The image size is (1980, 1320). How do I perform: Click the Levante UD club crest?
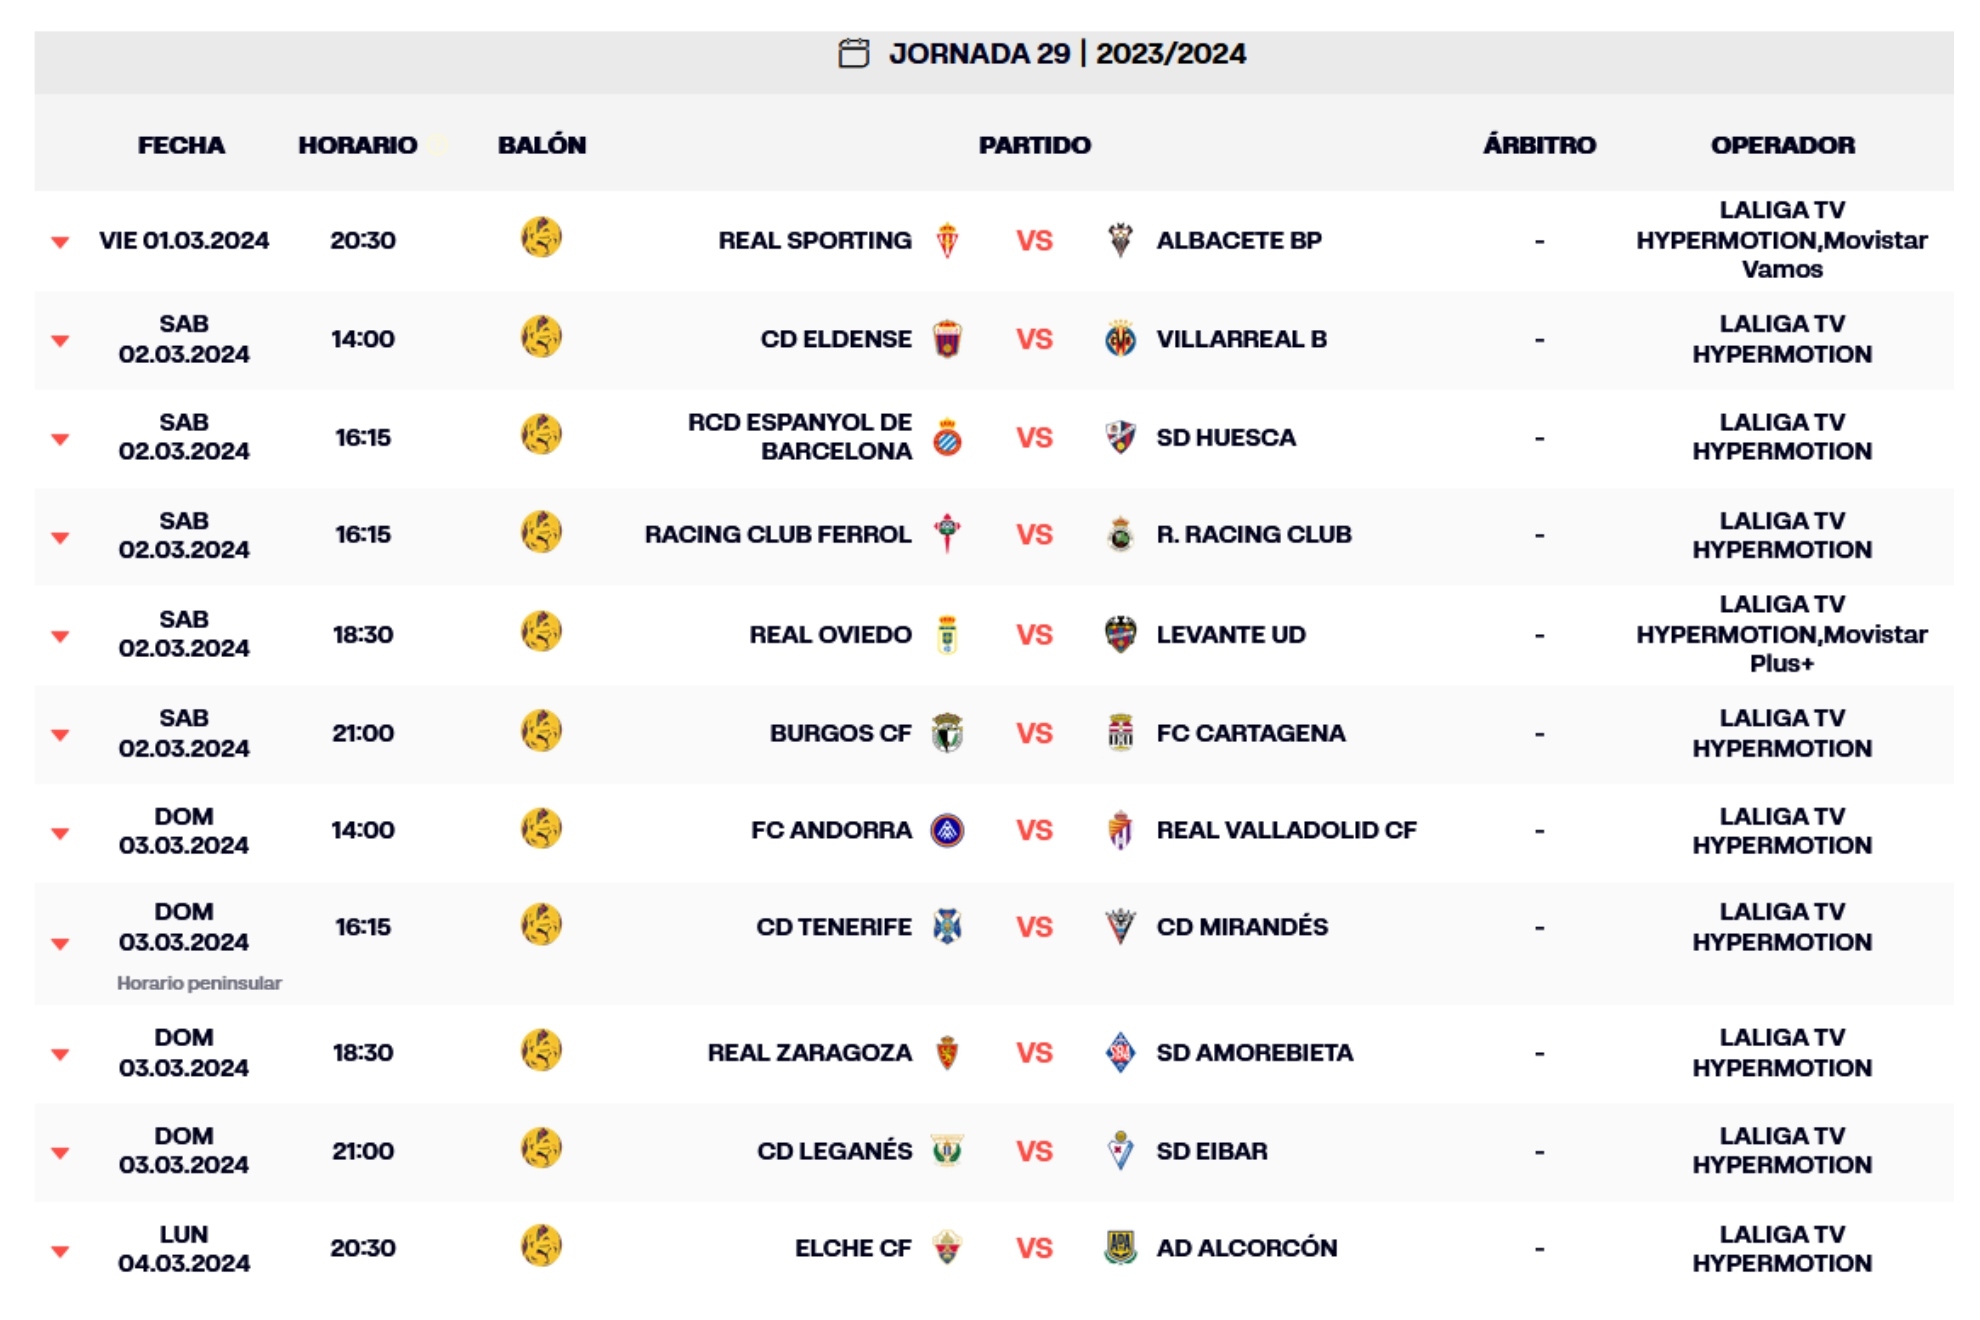[x=1120, y=634]
